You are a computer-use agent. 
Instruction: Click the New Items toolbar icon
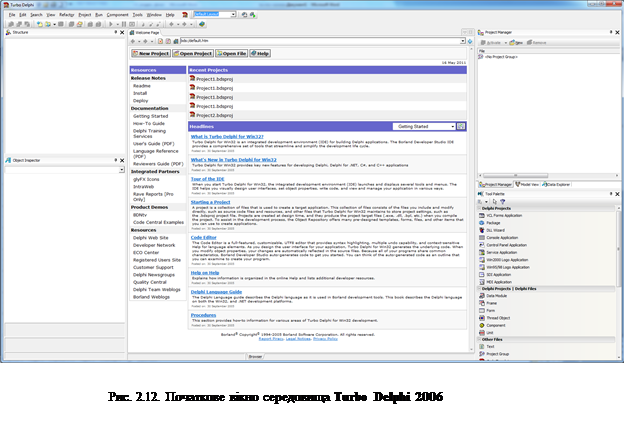(x=39, y=24)
